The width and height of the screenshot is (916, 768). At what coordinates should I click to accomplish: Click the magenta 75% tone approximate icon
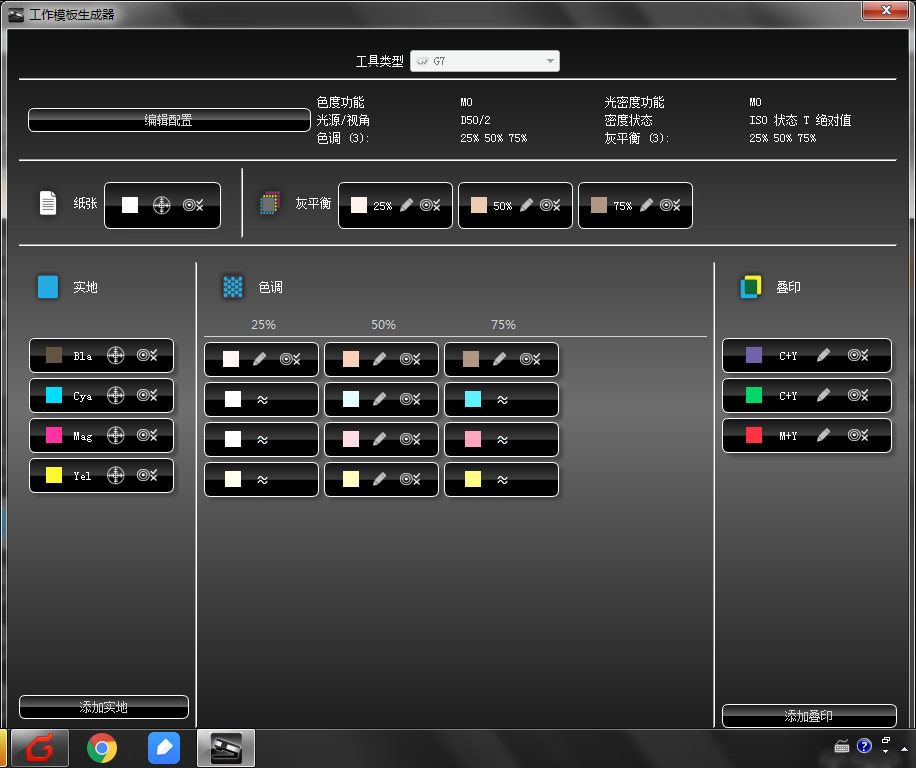tap(502, 440)
